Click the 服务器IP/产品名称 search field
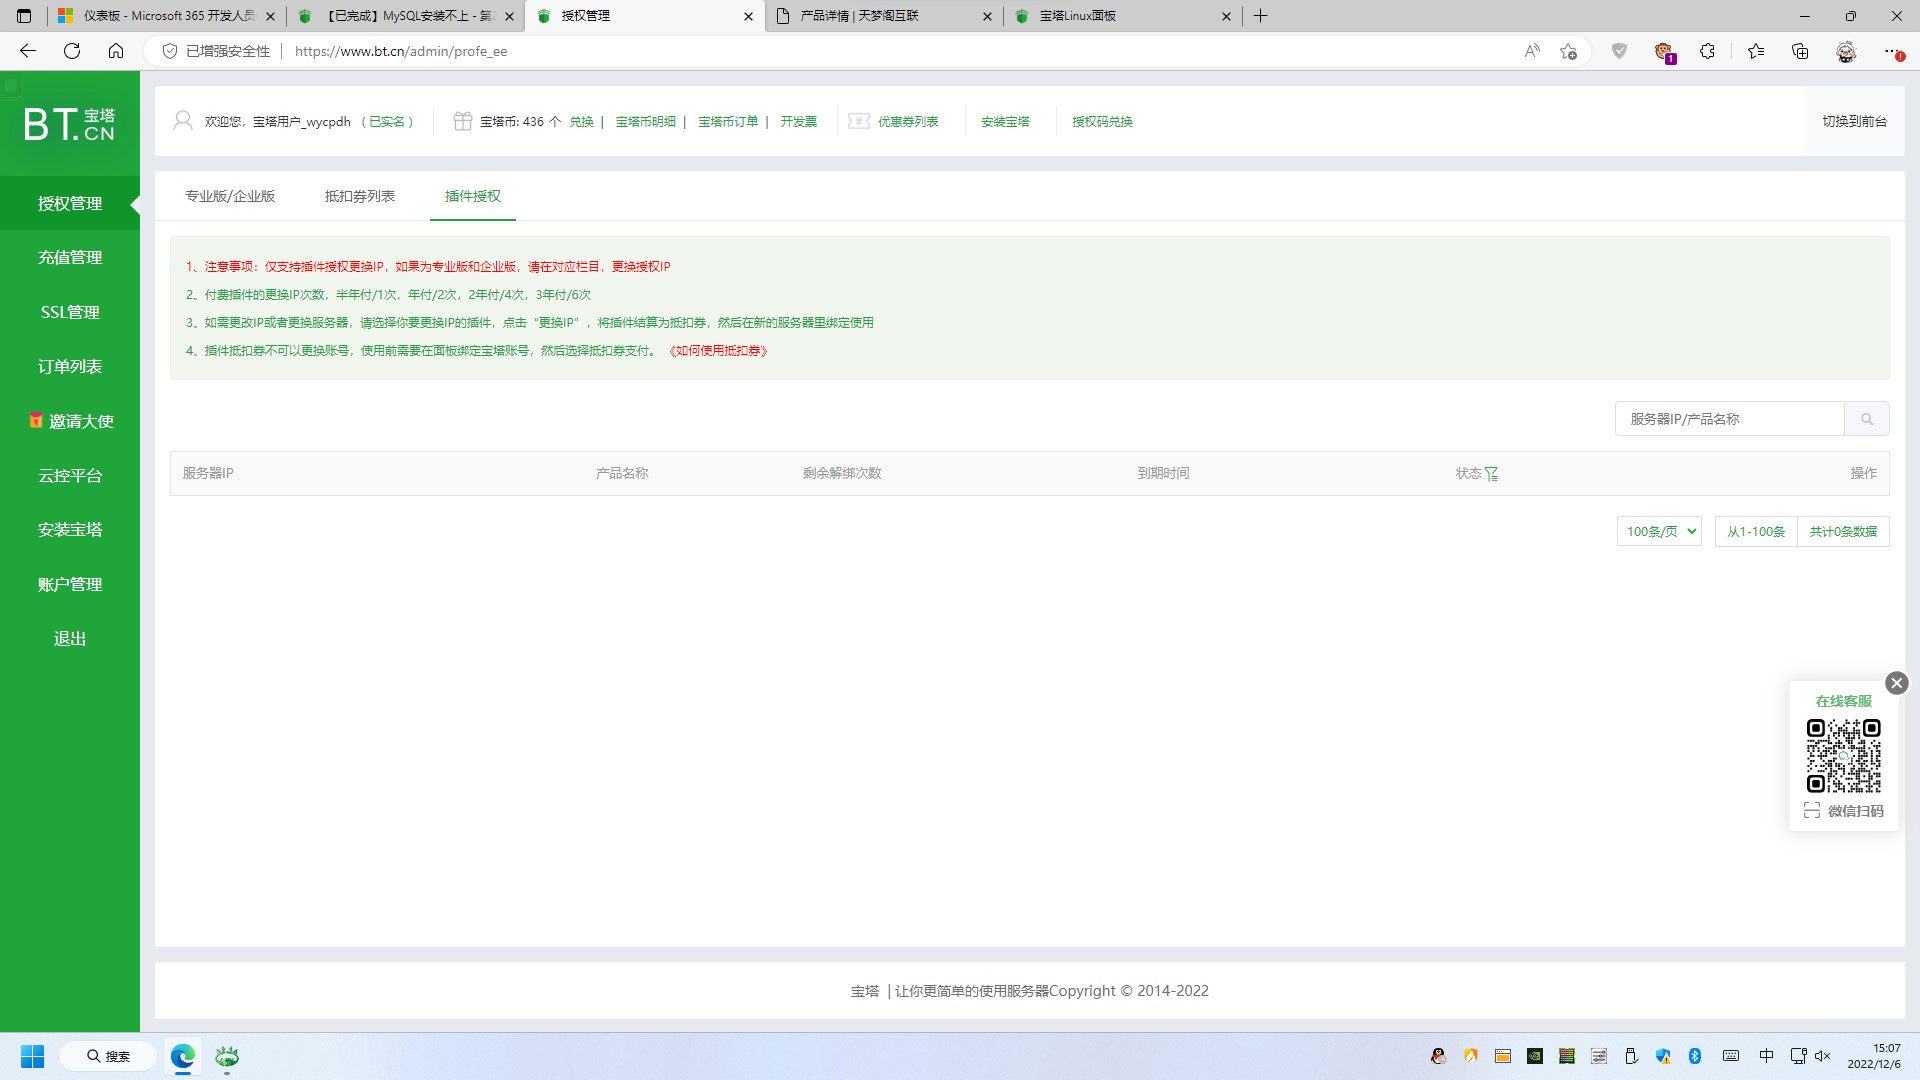The width and height of the screenshot is (1920, 1080). click(x=1729, y=419)
